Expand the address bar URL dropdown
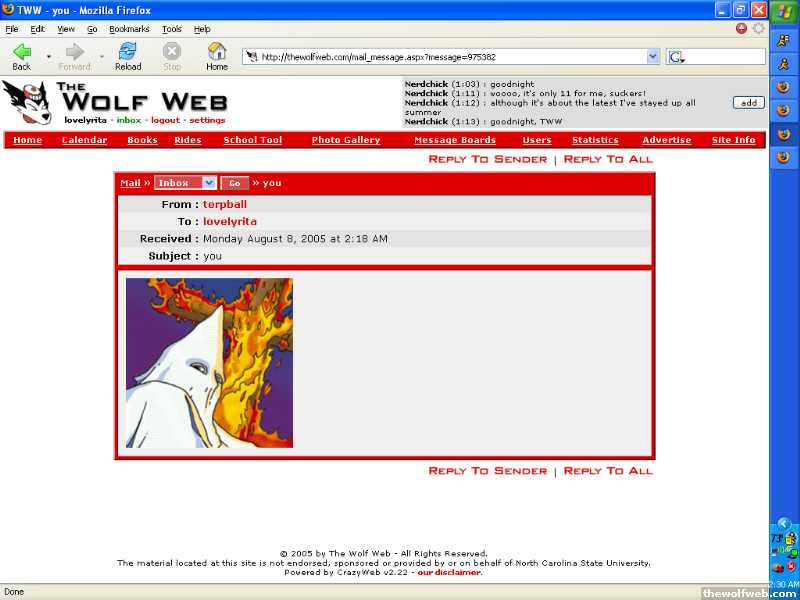The height and width of the screenshot is (600, 800). coord(653,57)
